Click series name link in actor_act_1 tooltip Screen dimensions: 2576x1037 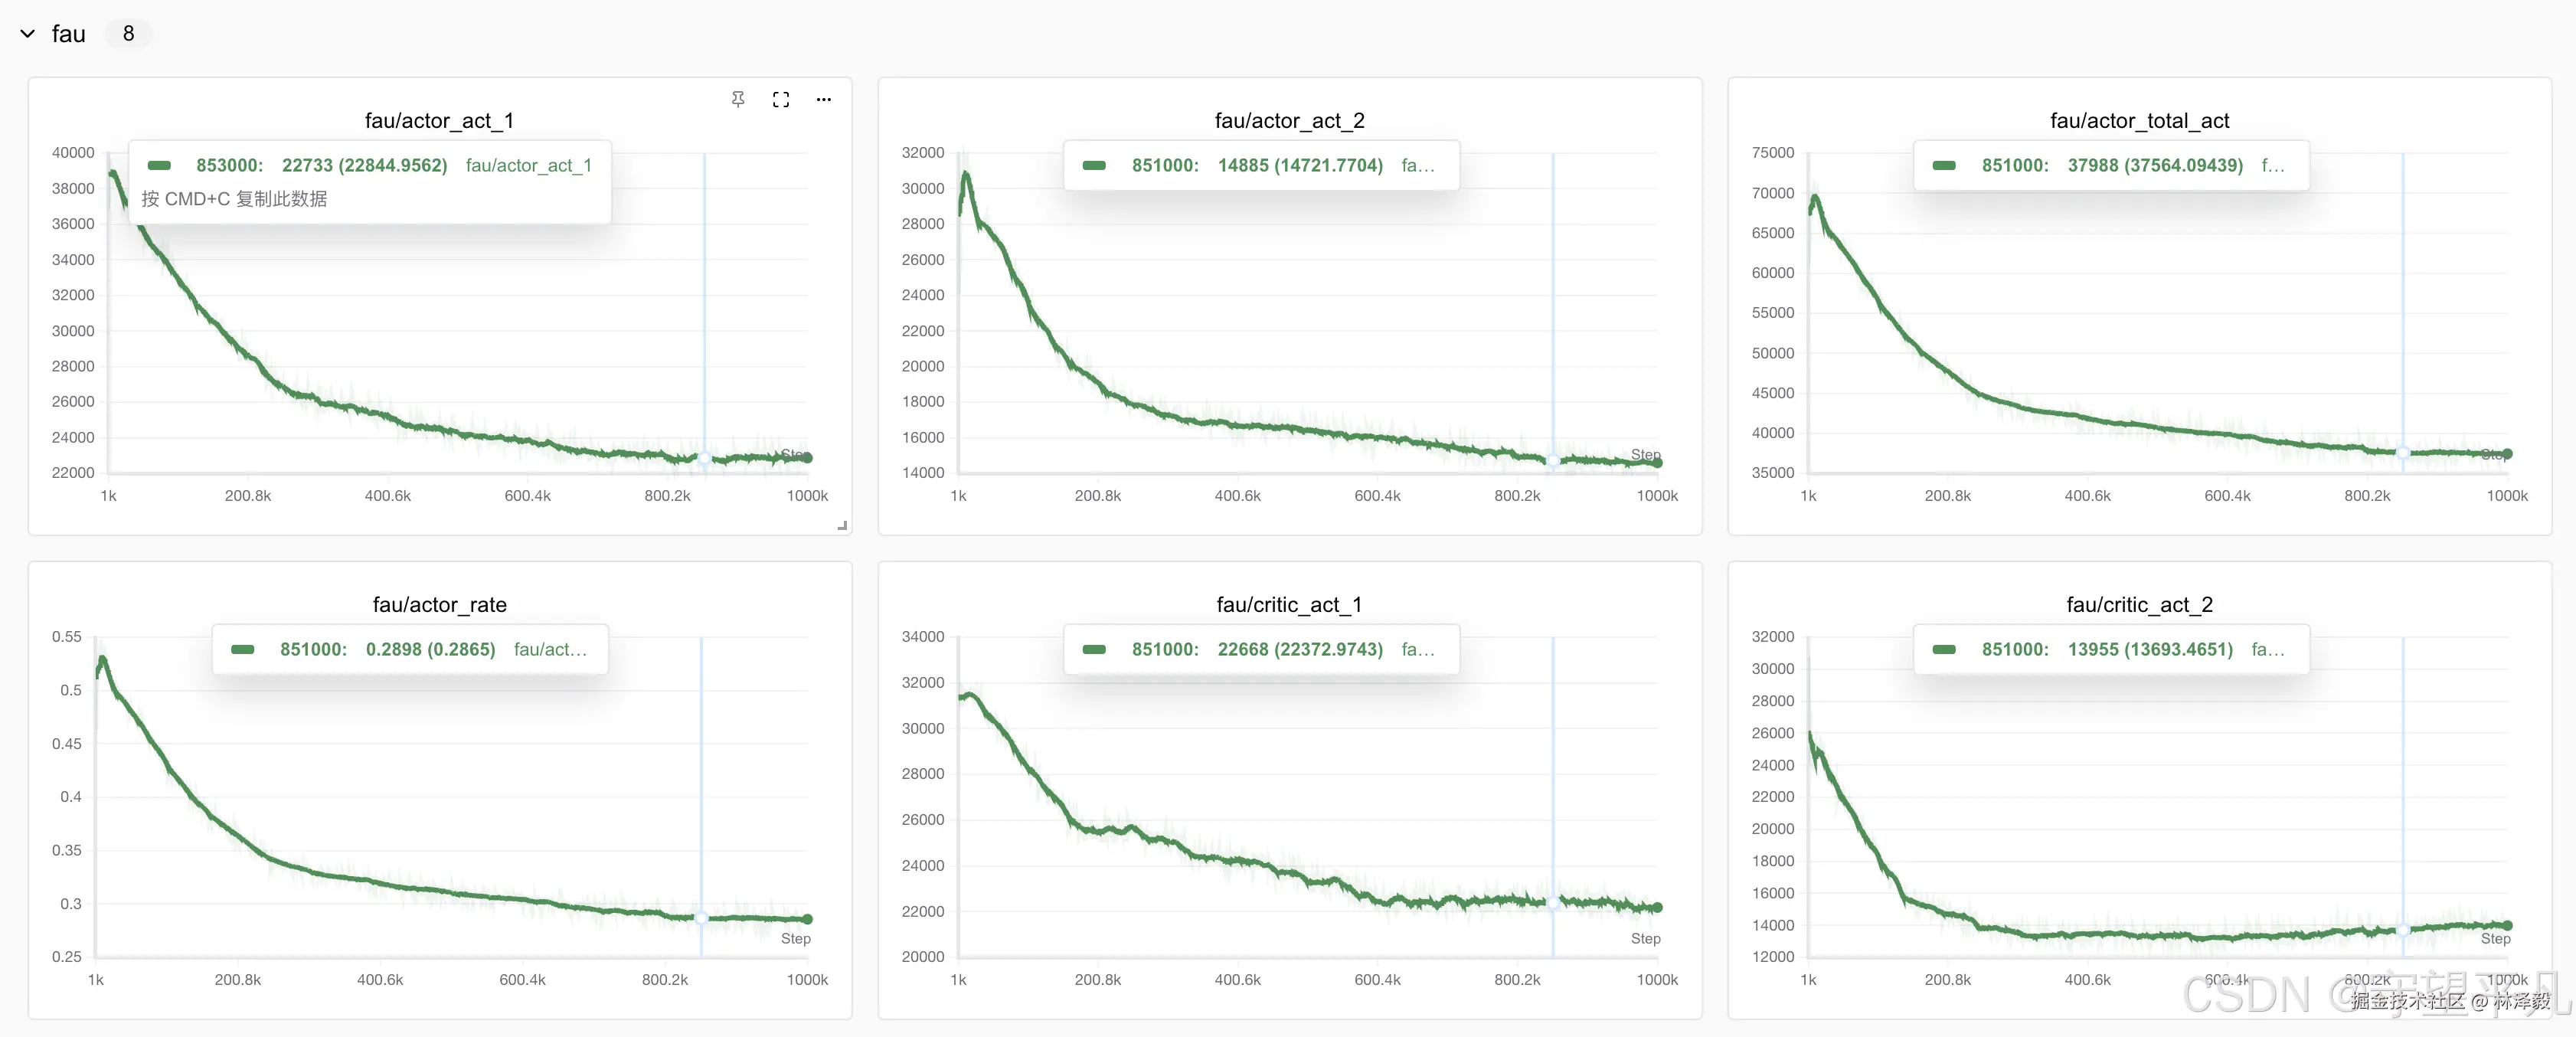tap(528, 165)
